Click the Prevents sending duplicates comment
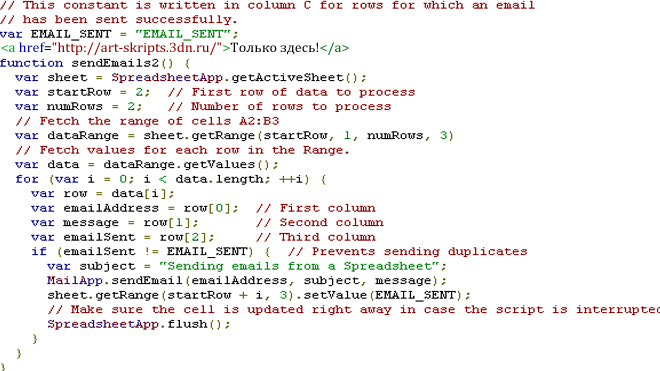Screen dimensions: 660x371 point(407,252)
